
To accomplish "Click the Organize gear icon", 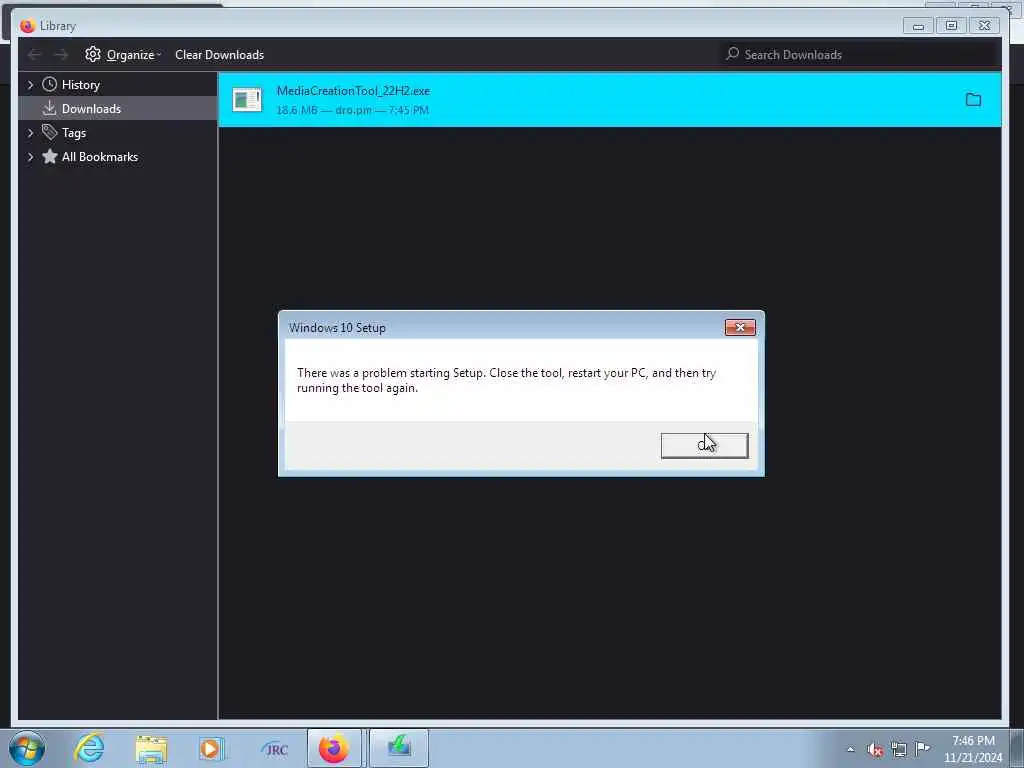I will (x=93, y=54).
